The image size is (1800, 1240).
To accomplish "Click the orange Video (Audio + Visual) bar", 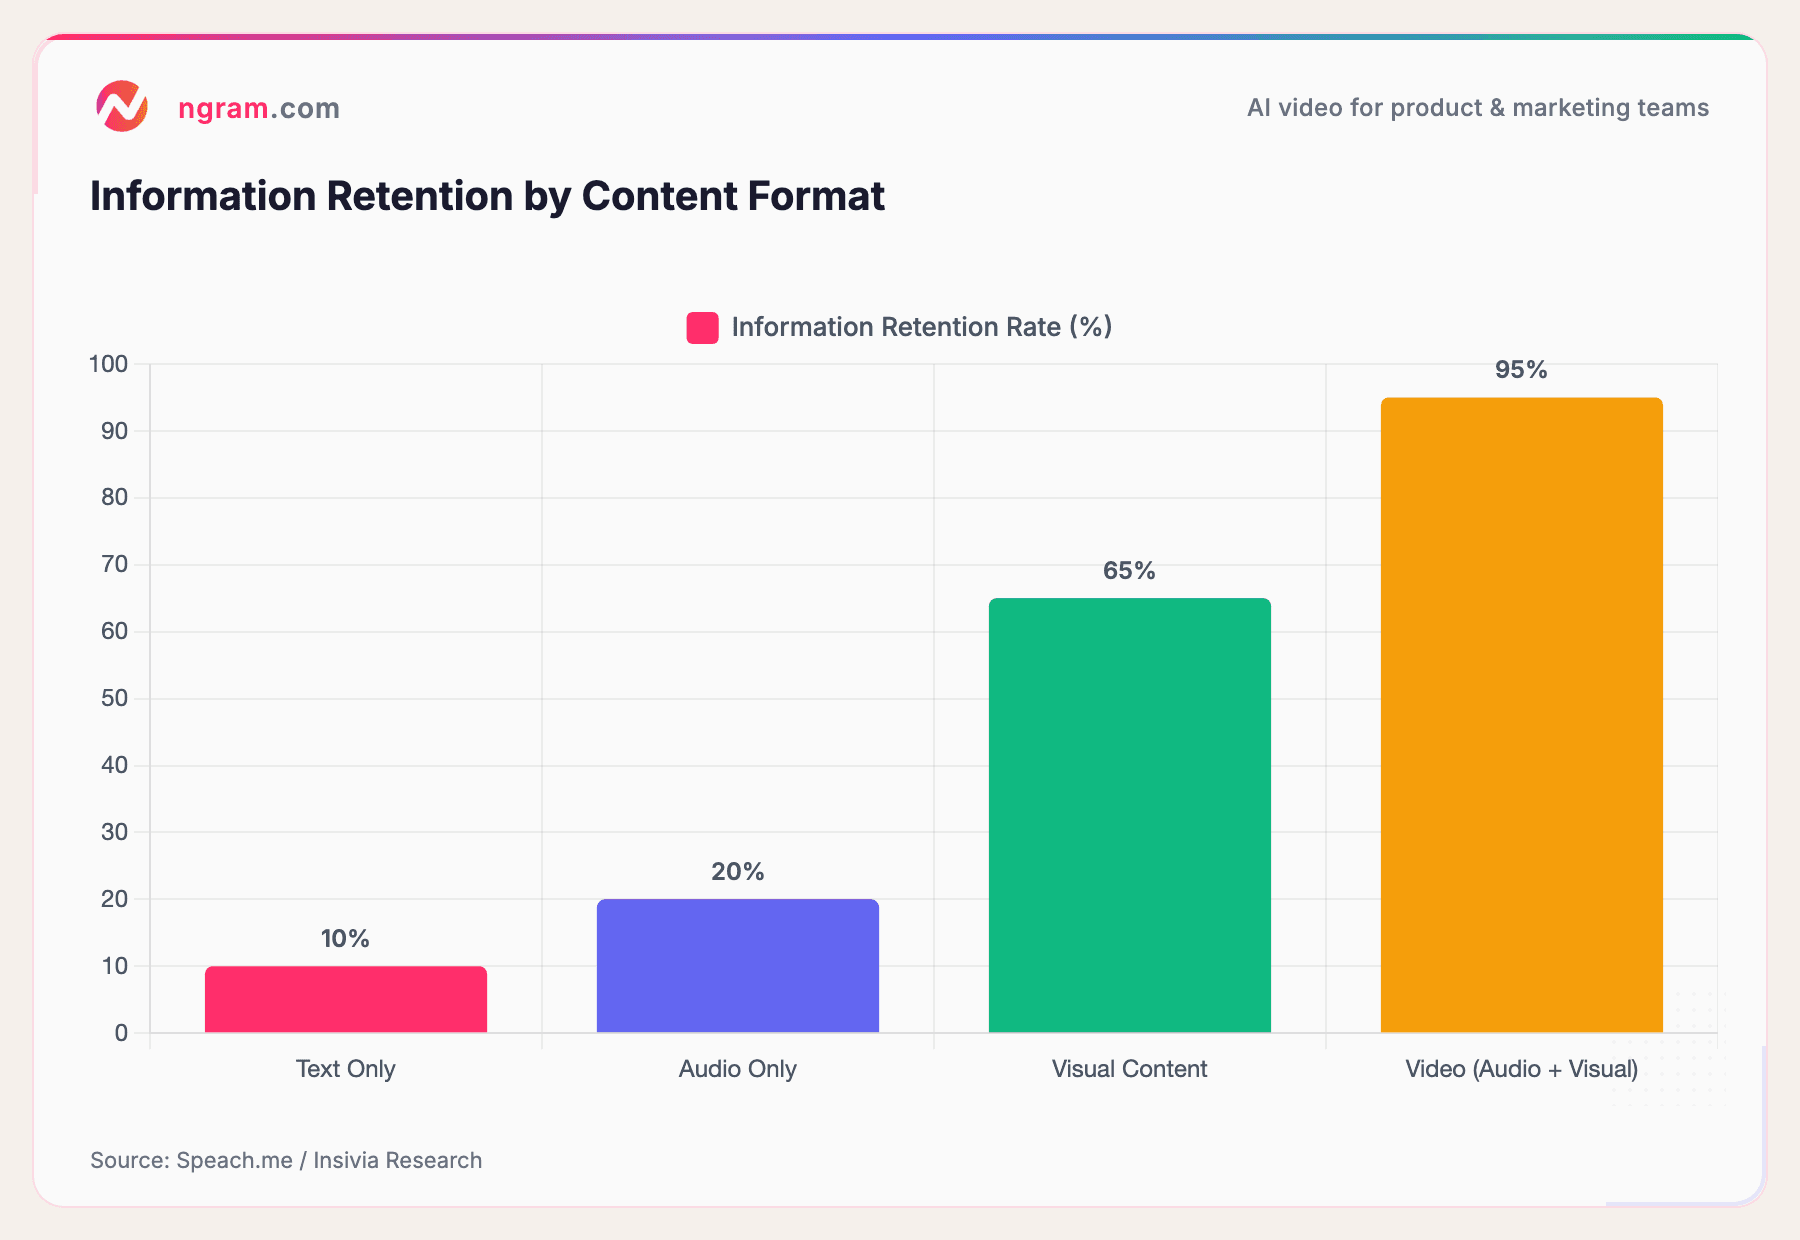I will pyautogui.click(x=1520, y=715).
